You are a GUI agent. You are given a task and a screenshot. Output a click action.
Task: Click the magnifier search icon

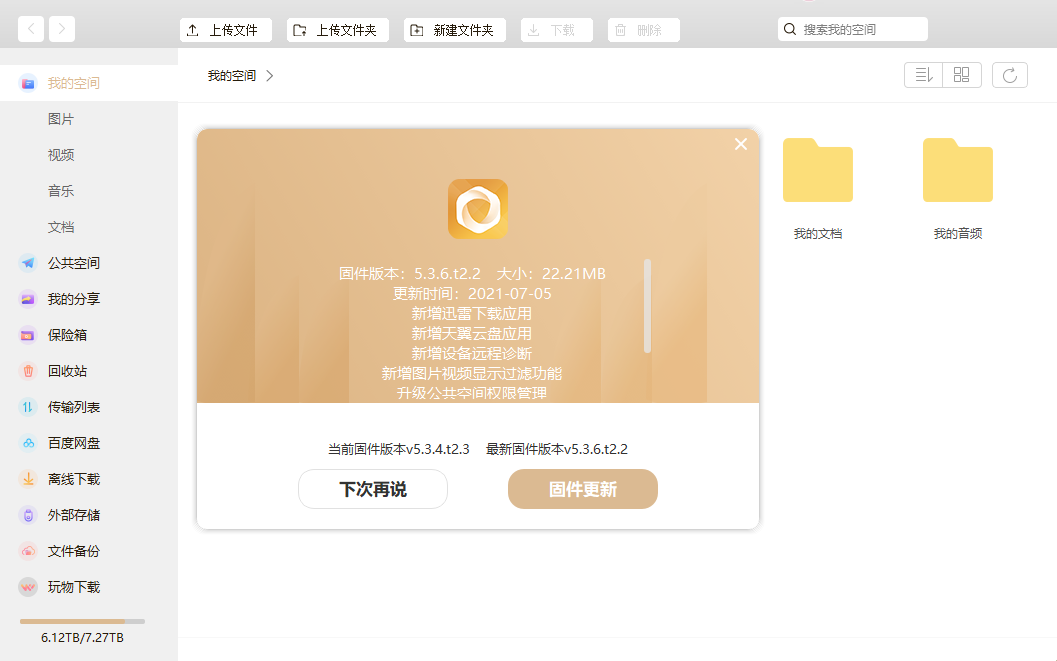[790, 30]
